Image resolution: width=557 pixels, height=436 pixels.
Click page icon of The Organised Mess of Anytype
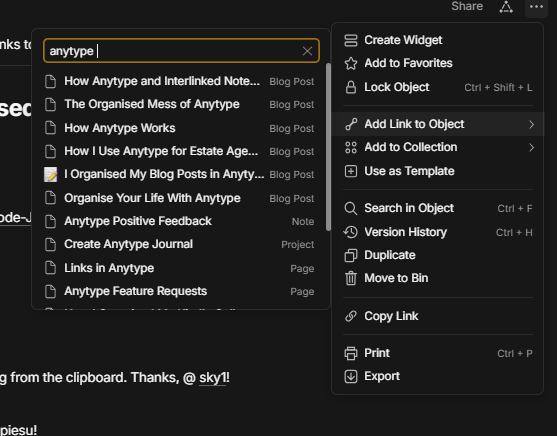[x=50, y=104]
